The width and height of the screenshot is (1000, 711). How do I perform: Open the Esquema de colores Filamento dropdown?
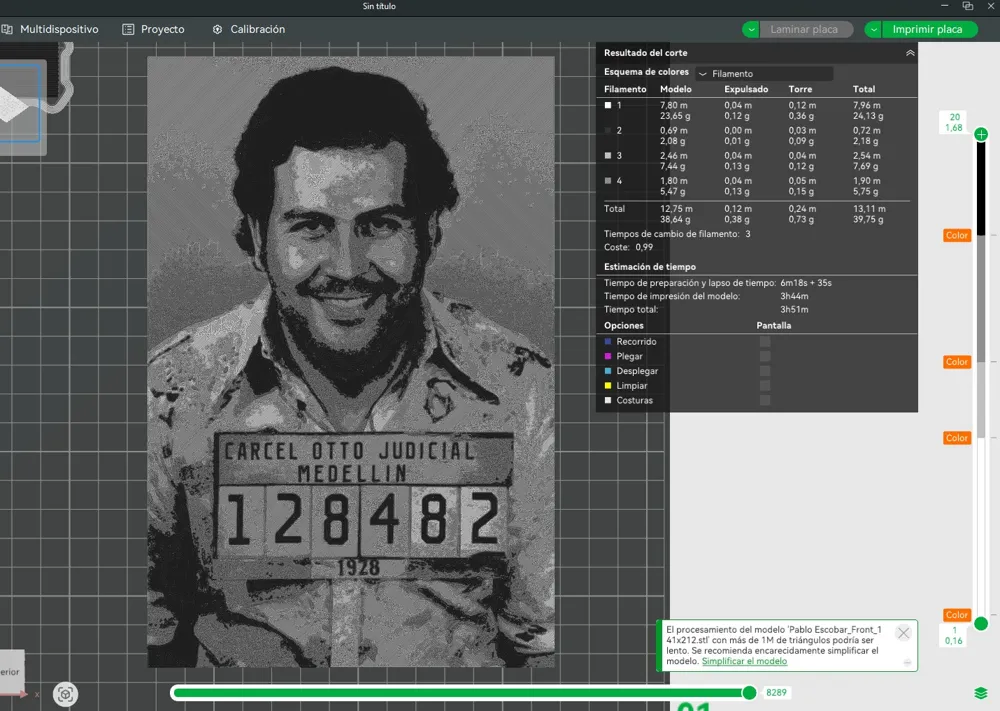pos(764,73)
